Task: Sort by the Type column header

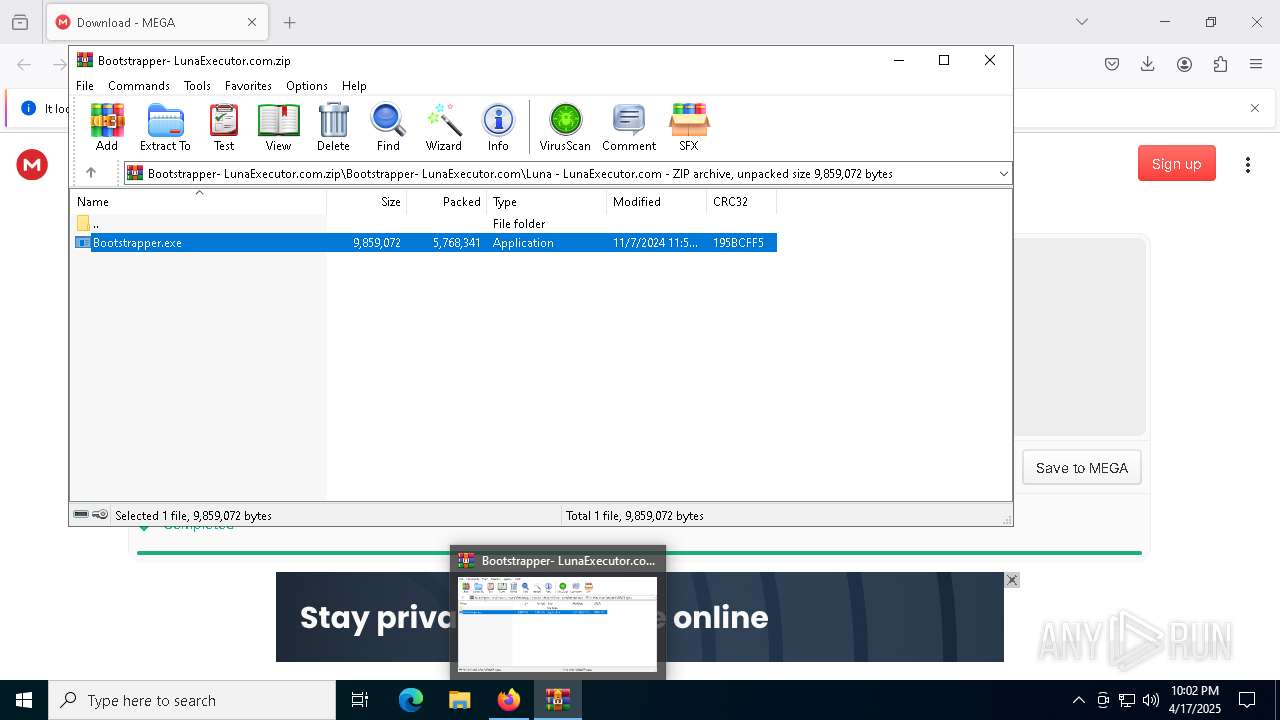Action: [x=546, y=201]
